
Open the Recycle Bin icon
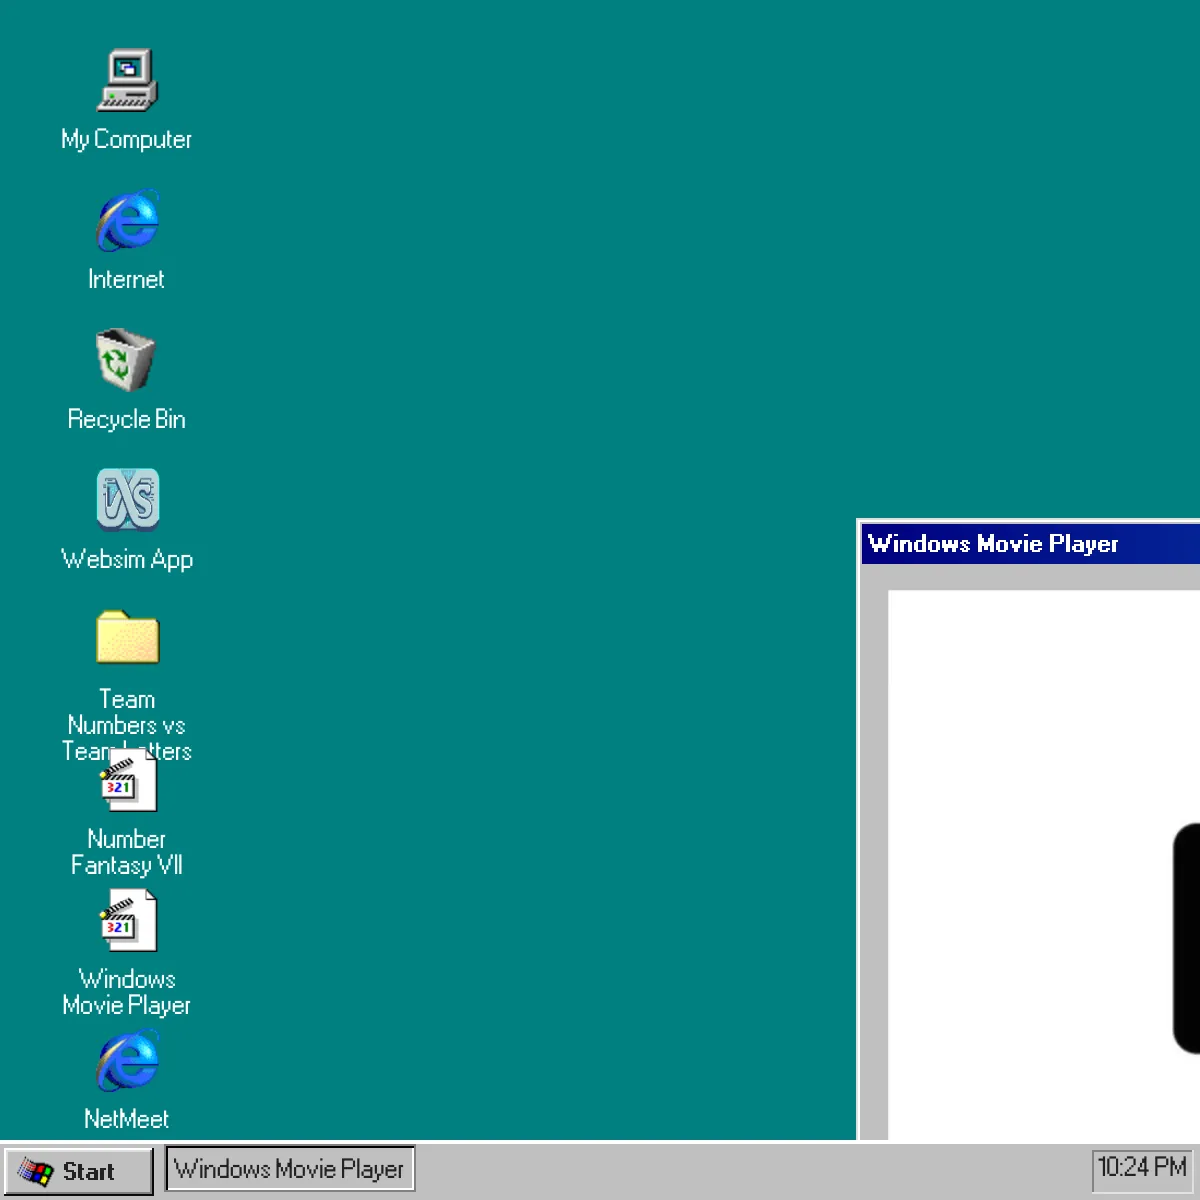(x=126, y=360)
